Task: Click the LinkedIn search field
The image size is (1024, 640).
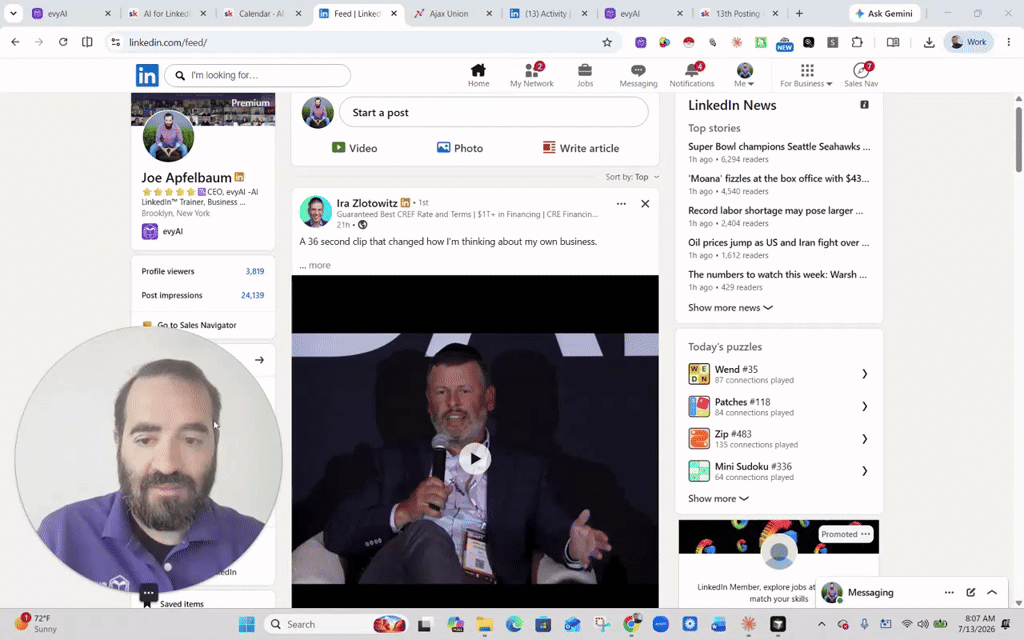Action: (257, 75)
